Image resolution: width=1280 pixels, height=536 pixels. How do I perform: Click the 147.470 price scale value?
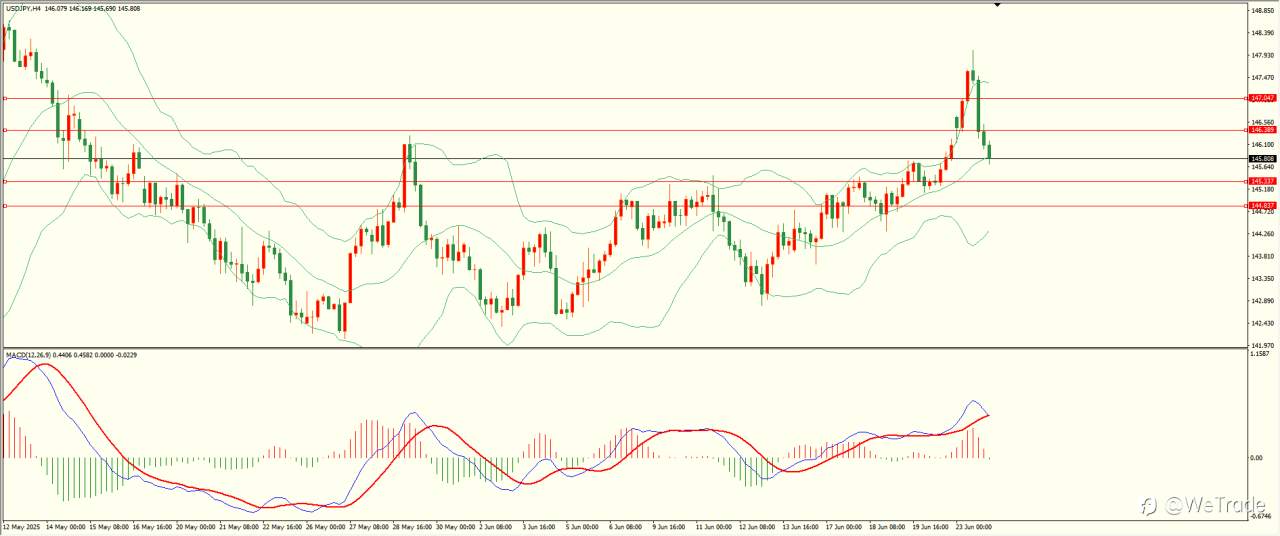point(1261,77)
